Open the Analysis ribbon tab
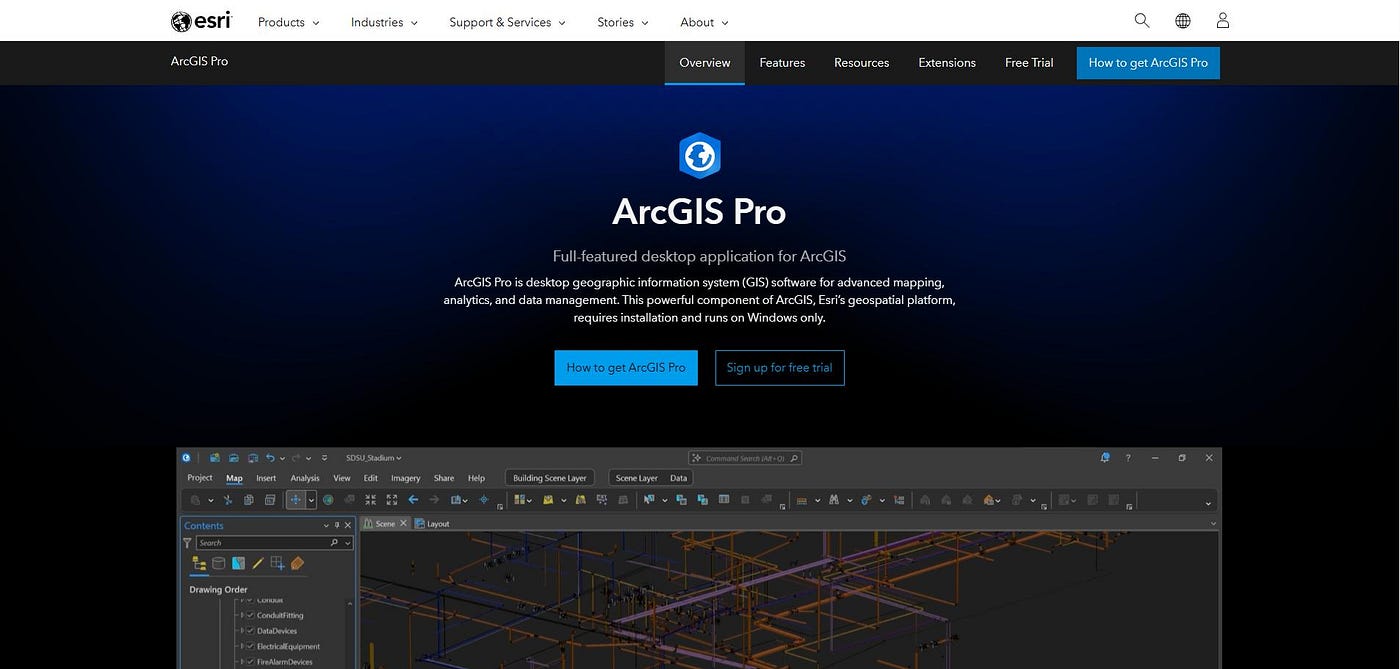1400x669 pixels. point(305,478)
